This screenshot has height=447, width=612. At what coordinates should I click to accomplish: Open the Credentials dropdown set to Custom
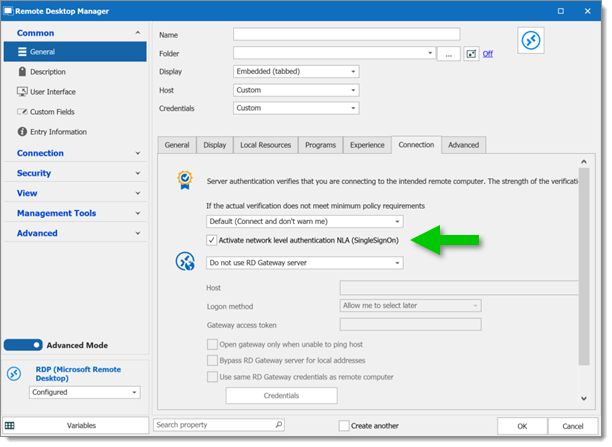[x=296, y=108]
